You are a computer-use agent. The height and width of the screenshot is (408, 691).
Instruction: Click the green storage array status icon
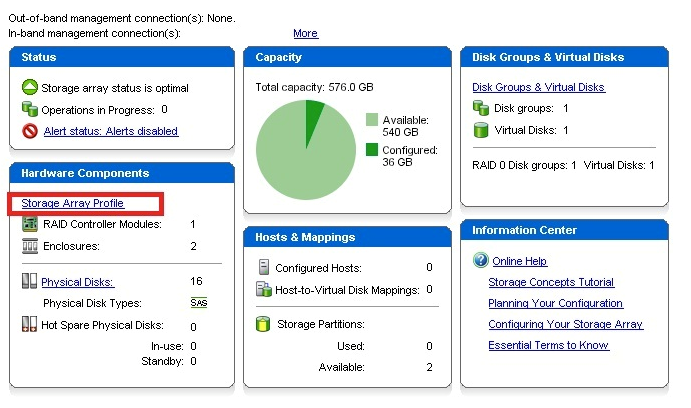coord(30,88)
